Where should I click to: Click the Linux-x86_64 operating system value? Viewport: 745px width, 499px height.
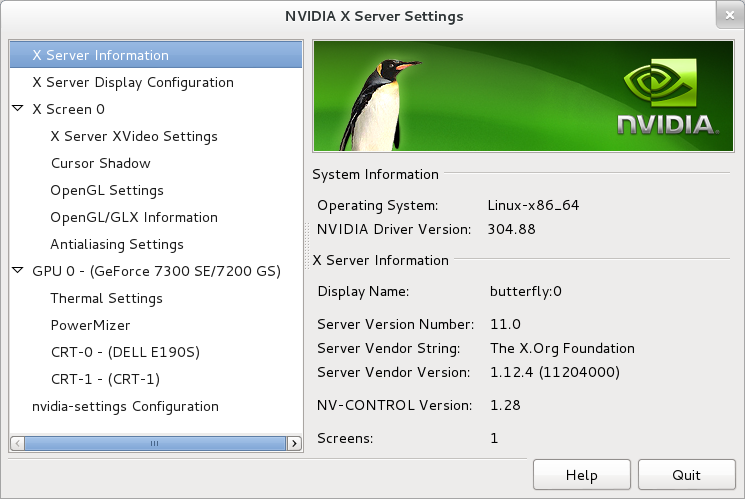[533, 205]
